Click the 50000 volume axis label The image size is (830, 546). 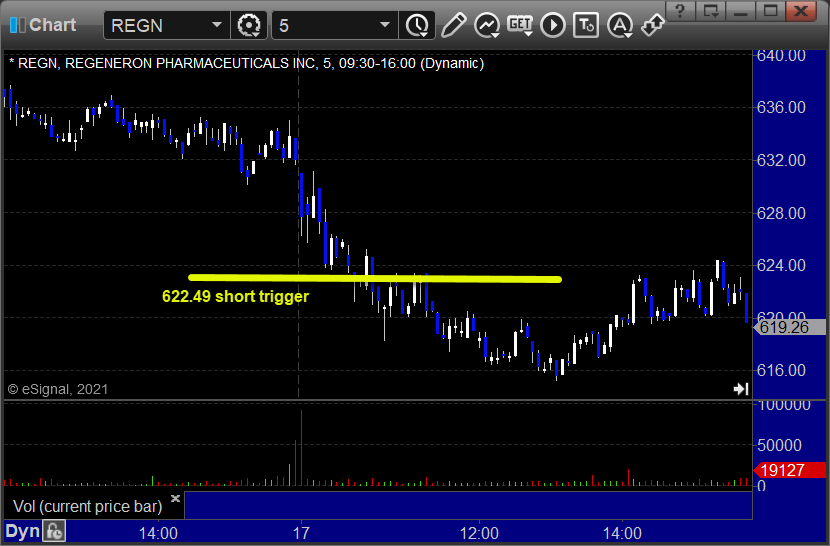pos(779,445)
